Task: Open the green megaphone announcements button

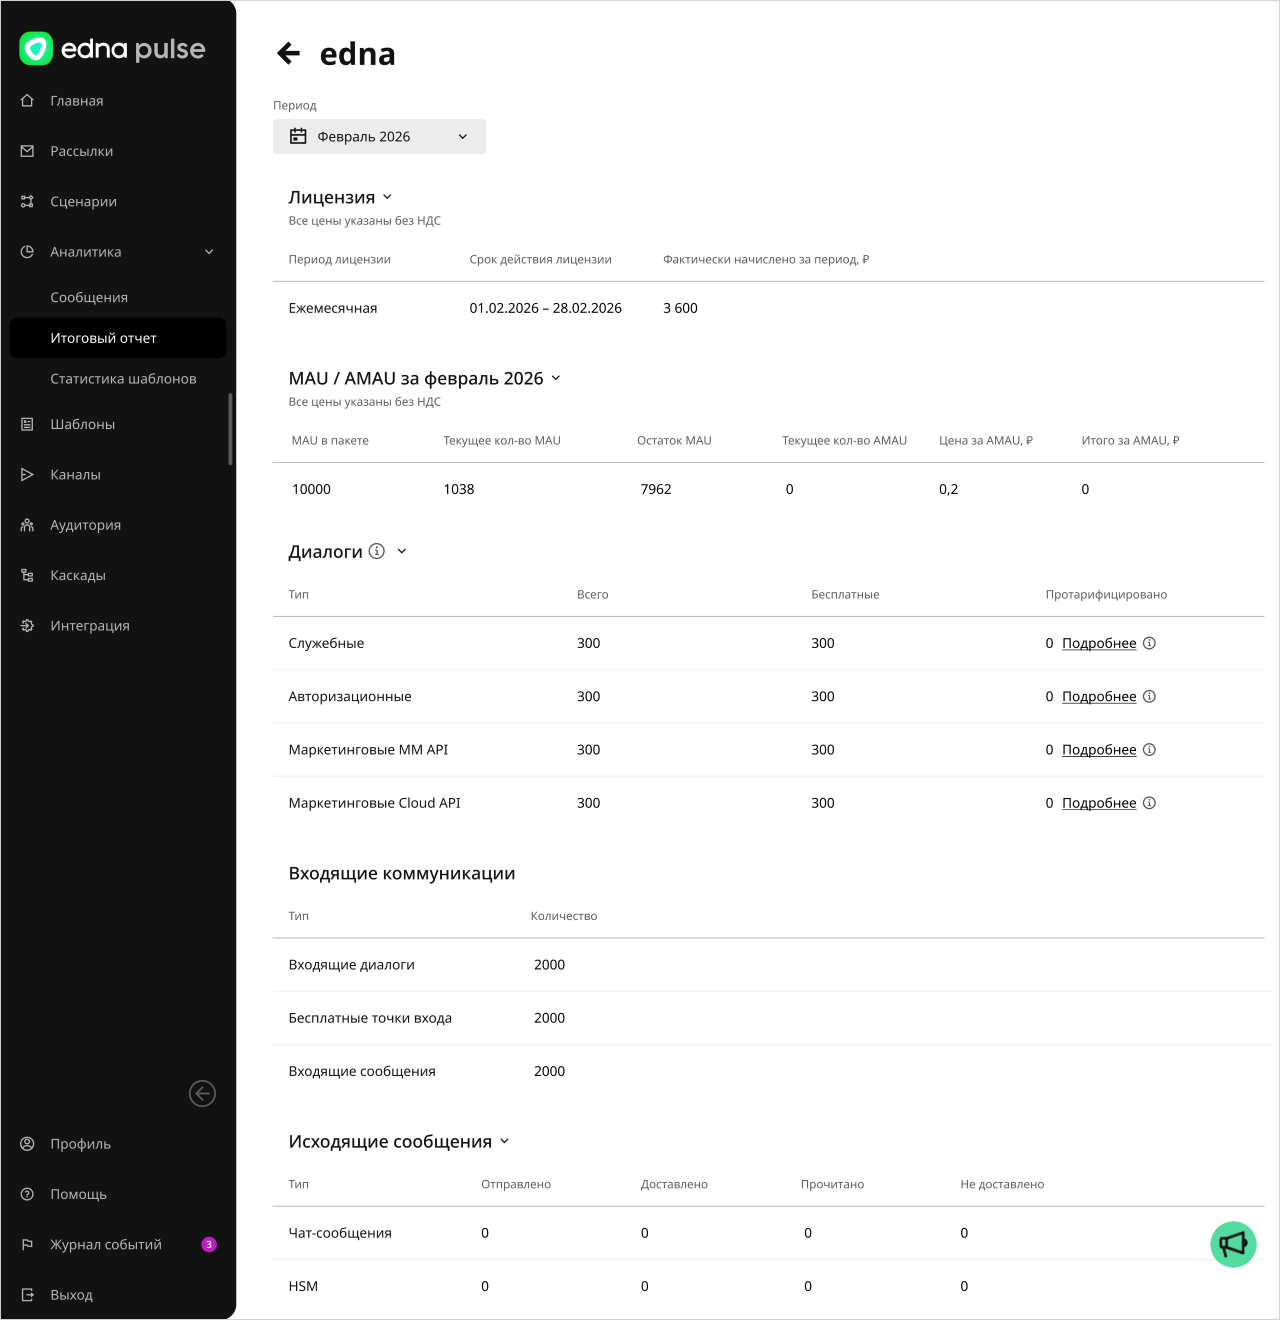Action: (x=1233, y=1244)
